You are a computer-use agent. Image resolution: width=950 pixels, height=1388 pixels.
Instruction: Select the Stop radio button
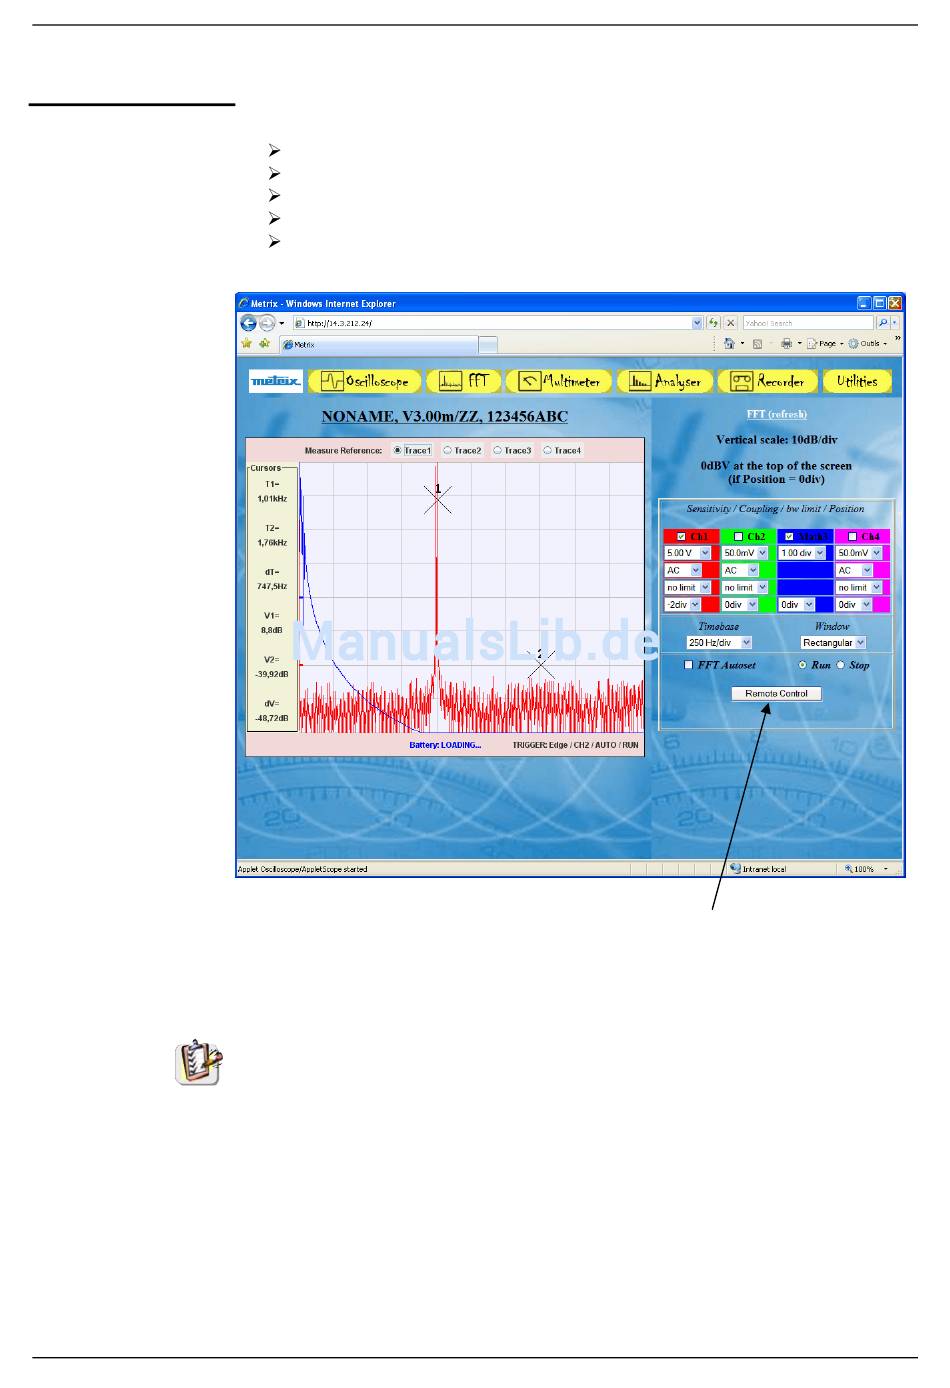coord(841,665)
